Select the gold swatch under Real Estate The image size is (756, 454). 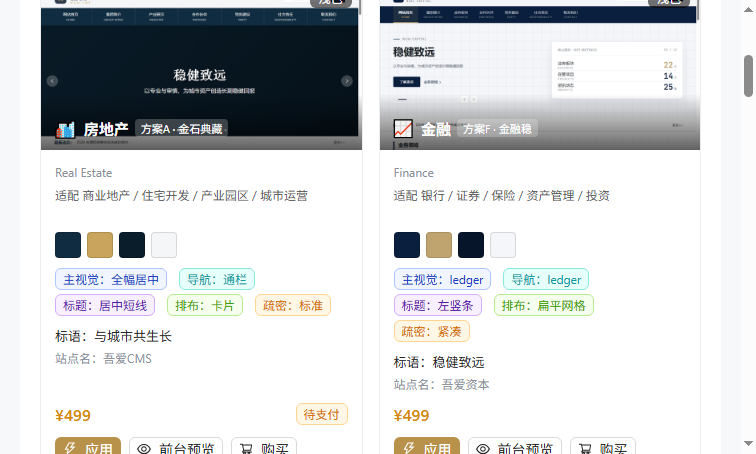coord(100,245)
